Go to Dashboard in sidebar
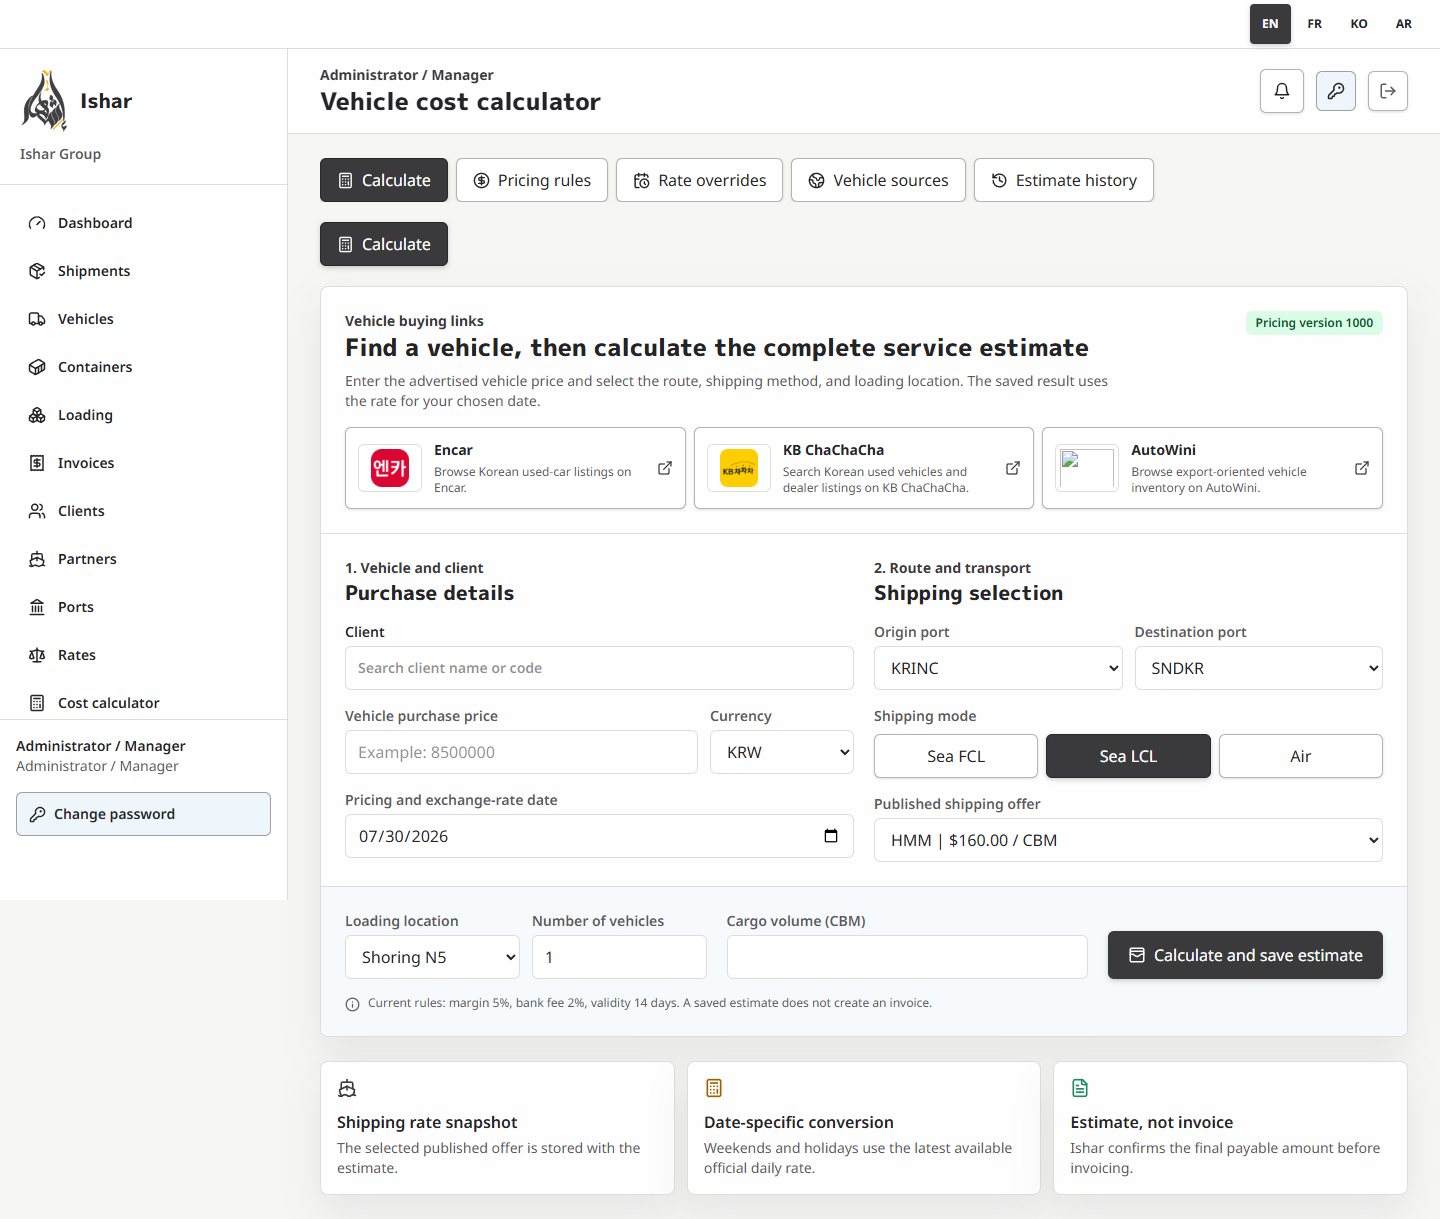The image size is (1440, 1219). point(143,223)
